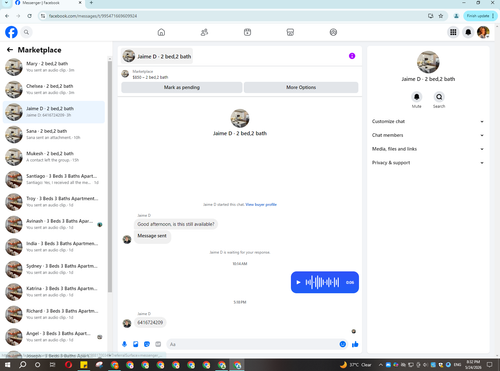Click the browser address bar URL

click(93, 16)
